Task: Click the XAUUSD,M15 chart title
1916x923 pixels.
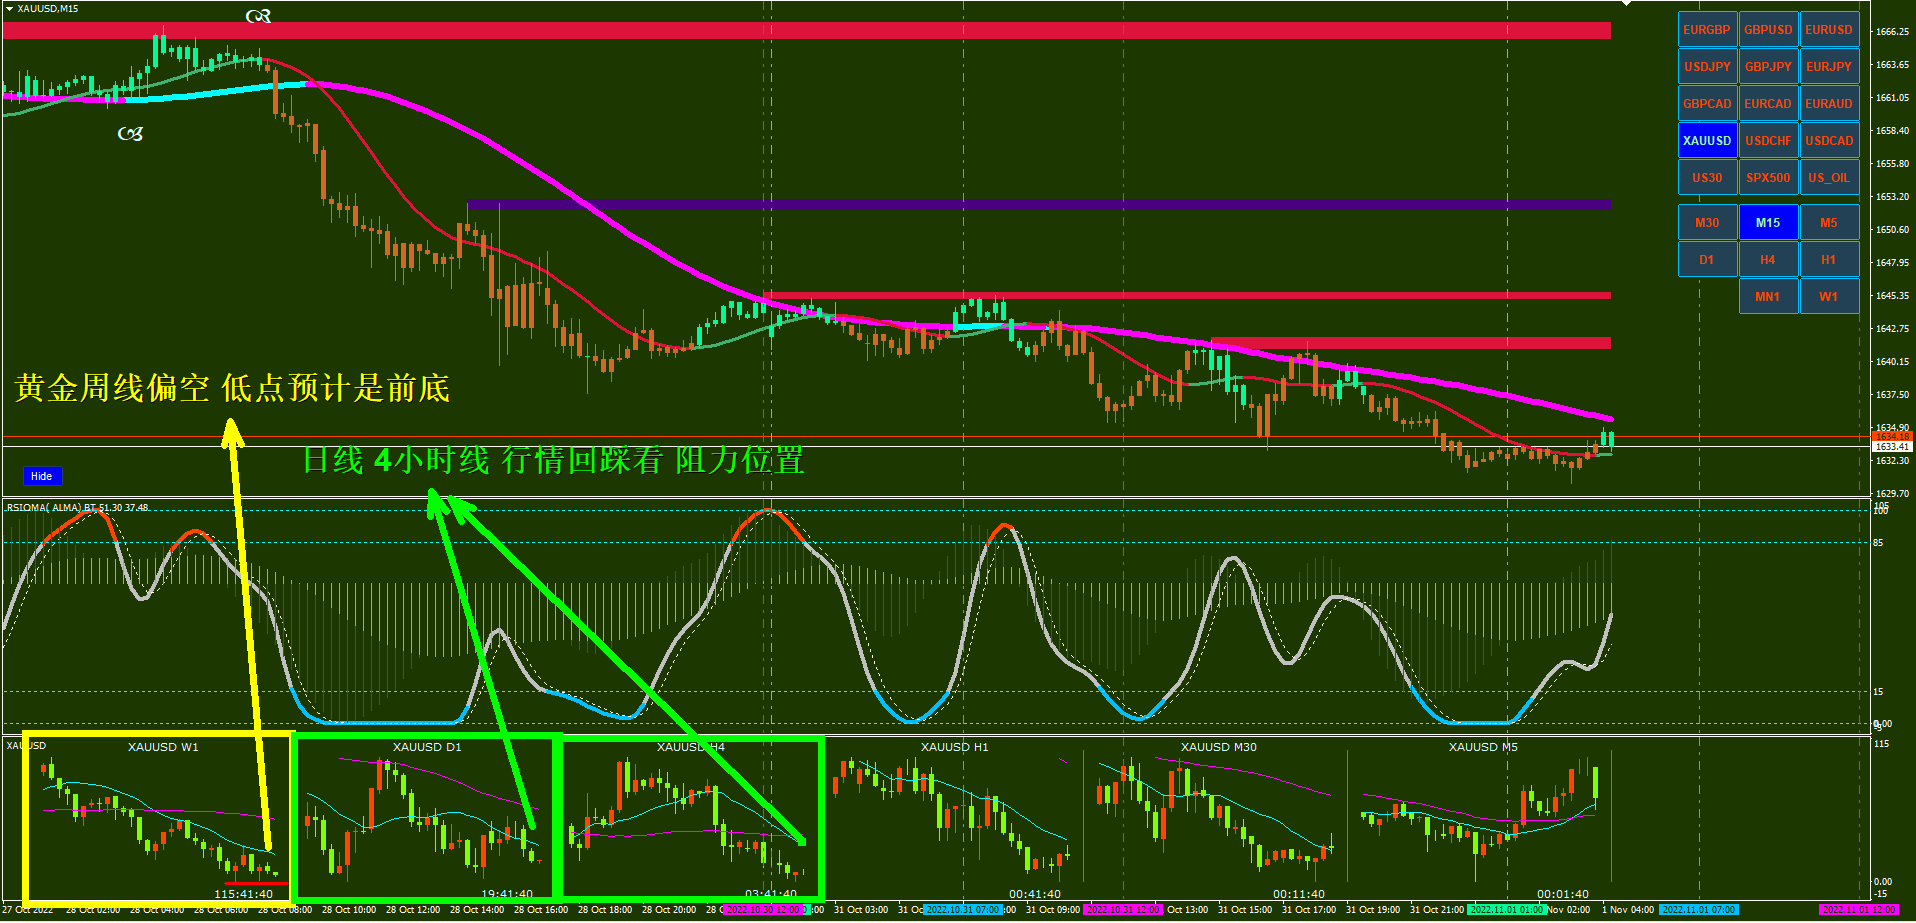Action: (48, 8)
